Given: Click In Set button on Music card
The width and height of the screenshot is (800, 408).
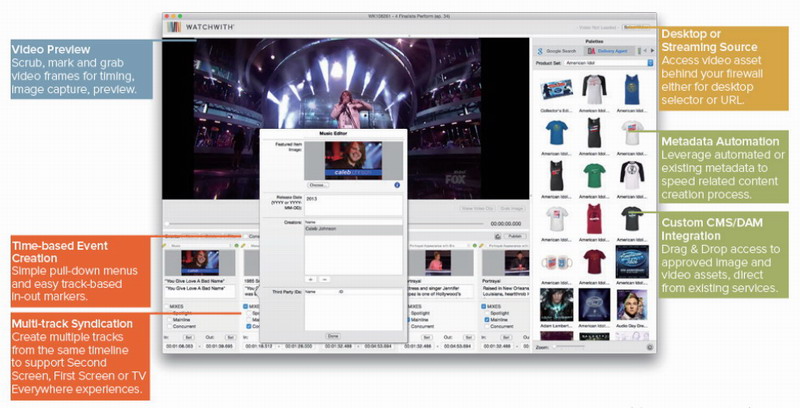Looking at the screenshot, I should pyautogui.click(x=188, y=338).
